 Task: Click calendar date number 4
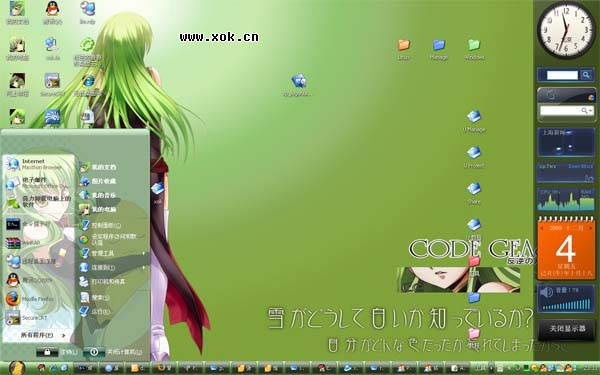tap(566, 249)
